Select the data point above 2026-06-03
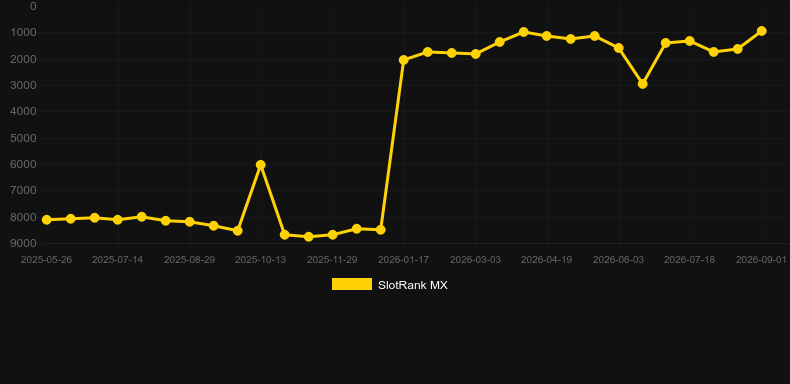The height and width of the screenshot is (384, 790). tap(619, 48)
